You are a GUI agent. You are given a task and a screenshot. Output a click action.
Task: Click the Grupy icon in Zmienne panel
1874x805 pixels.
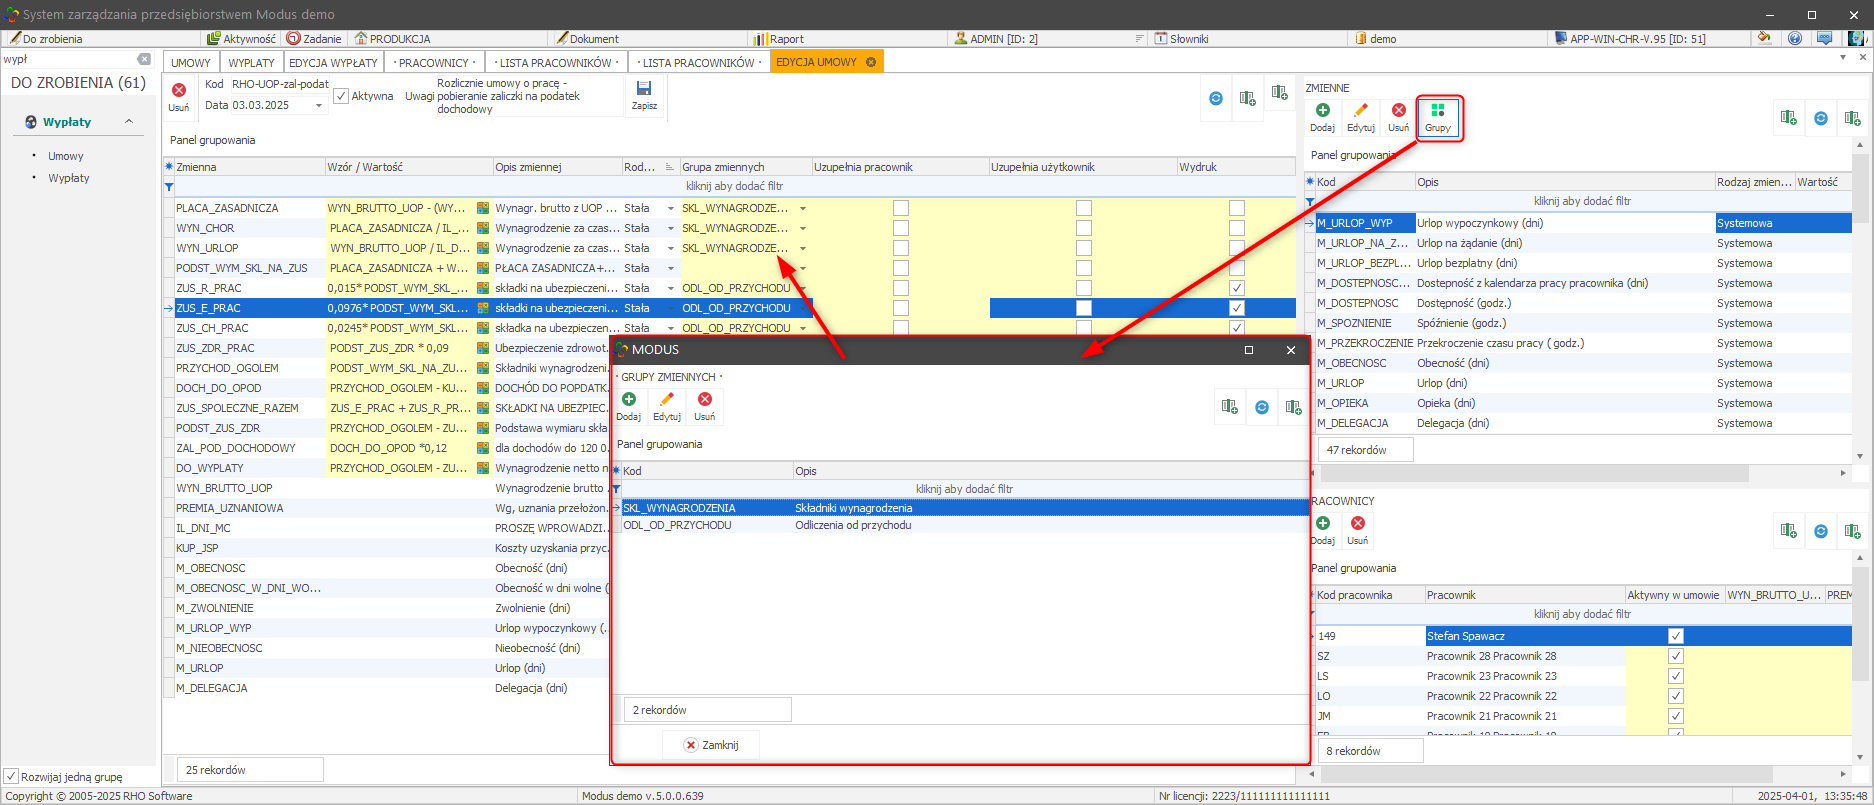[x=1437, y=116]
